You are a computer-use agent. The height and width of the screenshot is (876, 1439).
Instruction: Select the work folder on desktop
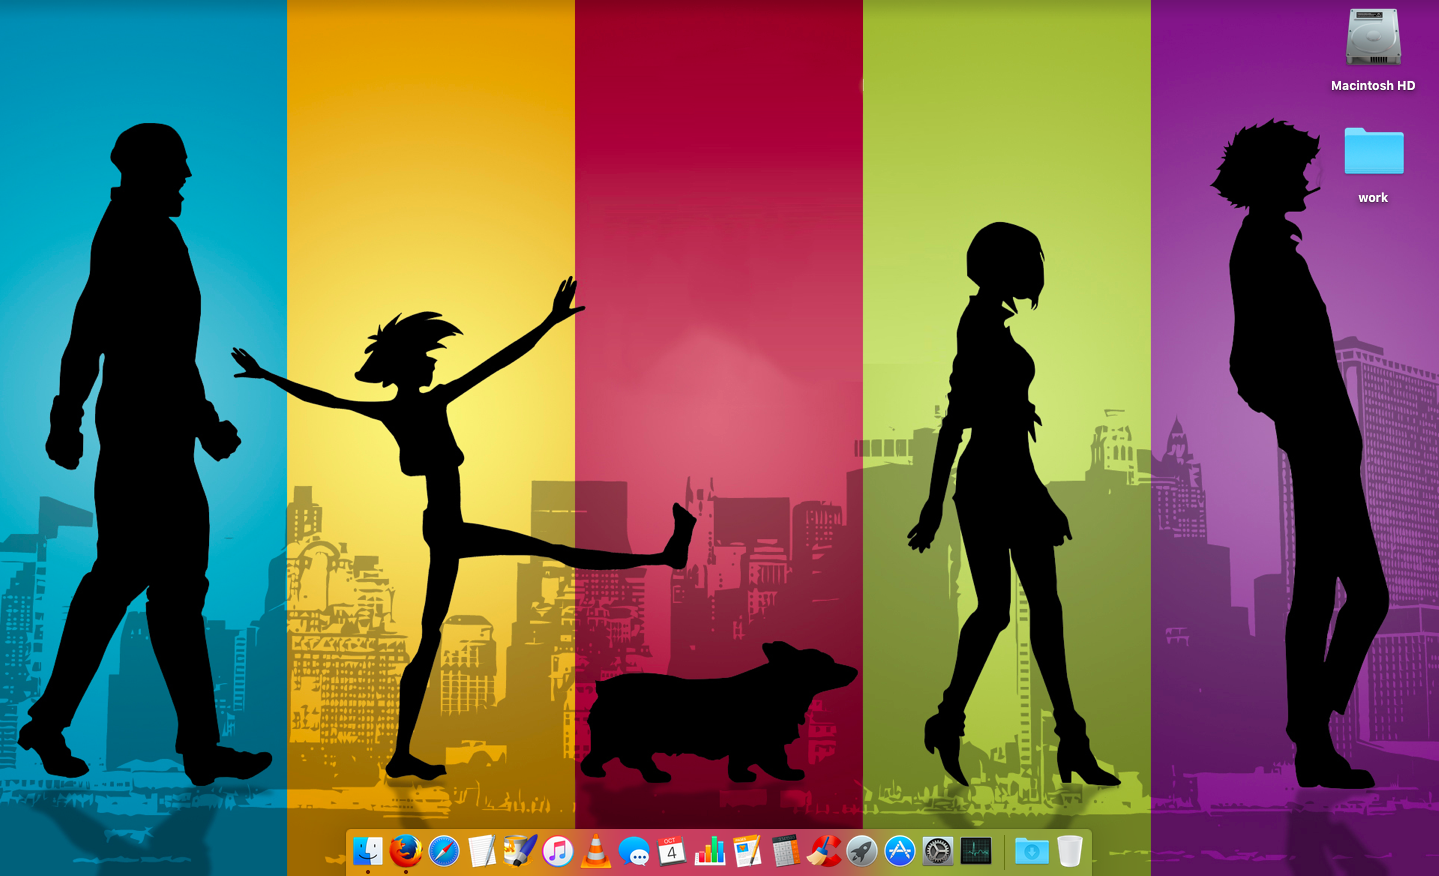(1374, 151)
